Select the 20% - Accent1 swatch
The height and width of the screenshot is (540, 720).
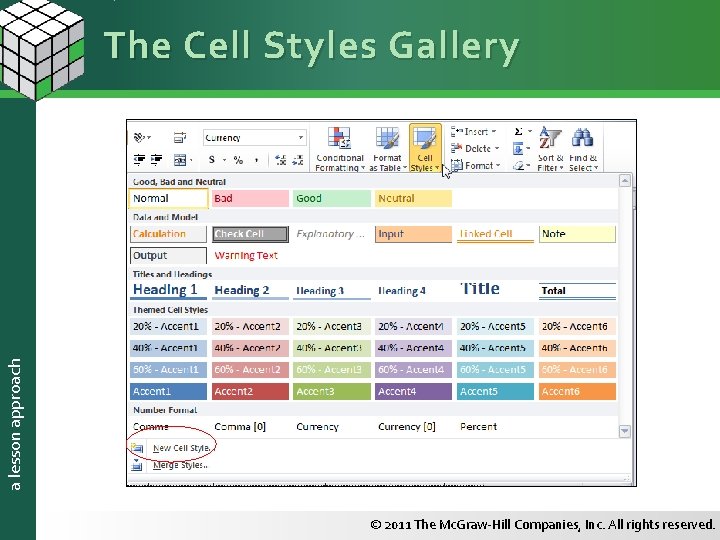coord(169,326)
